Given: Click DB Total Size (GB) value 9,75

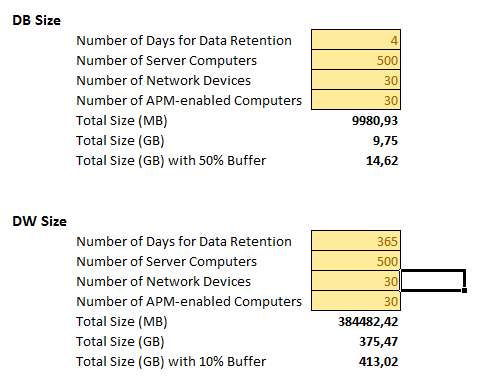Looking at the screenshot, I should pyautogui.click(x=385, y=140).
